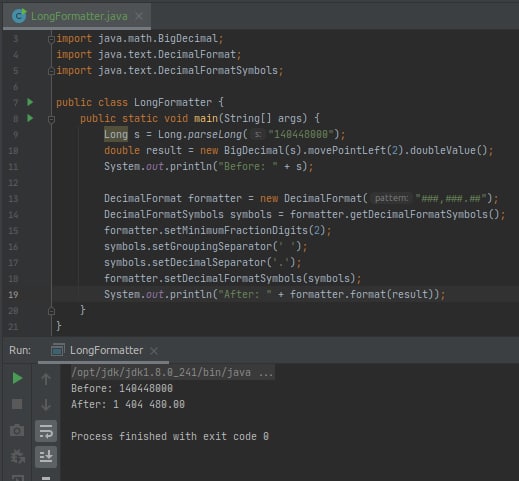Run the LongFormatter class via gutter arrow

coord(30,102)
